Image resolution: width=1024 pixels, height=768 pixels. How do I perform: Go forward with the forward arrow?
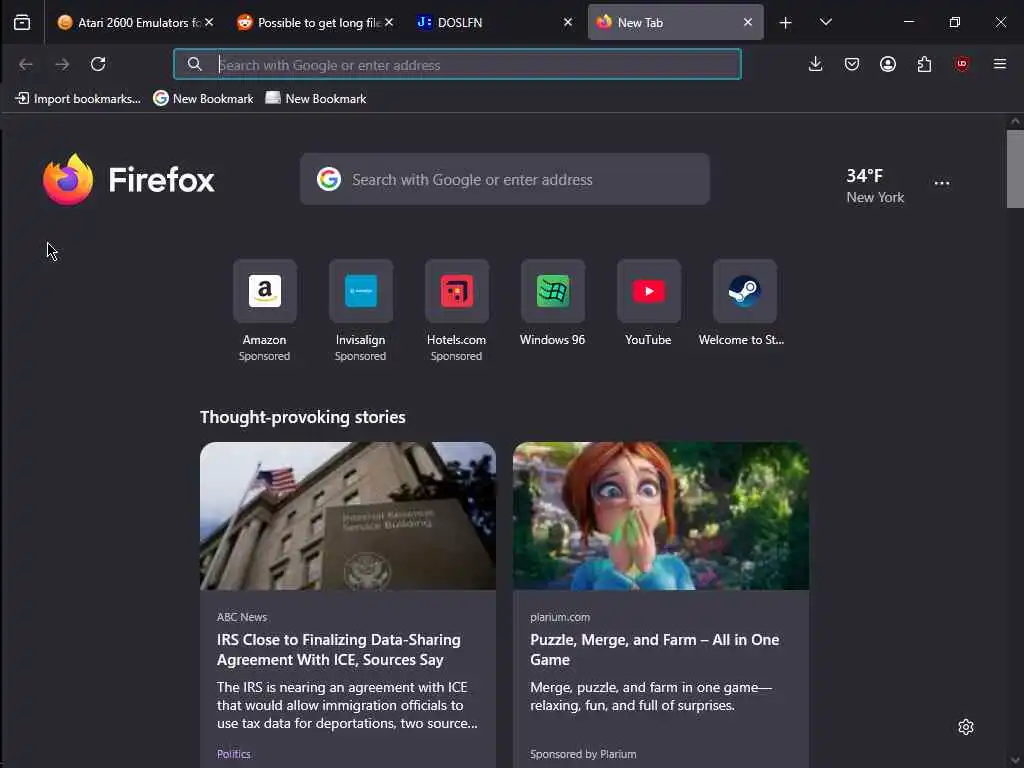62,64
